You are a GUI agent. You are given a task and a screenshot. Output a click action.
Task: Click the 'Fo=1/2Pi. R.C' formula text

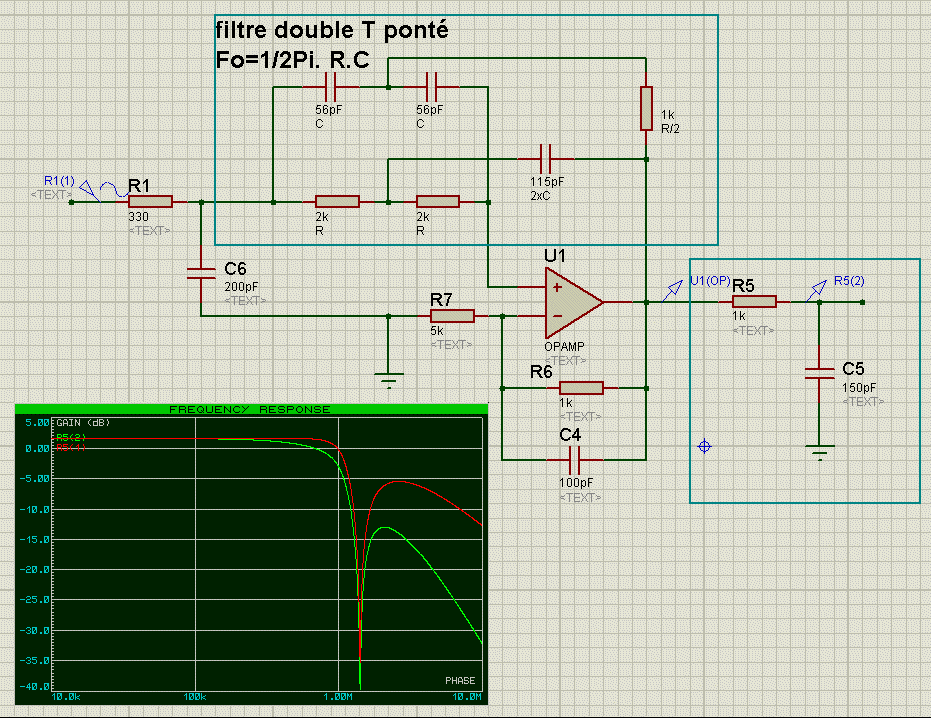[293, 60]
